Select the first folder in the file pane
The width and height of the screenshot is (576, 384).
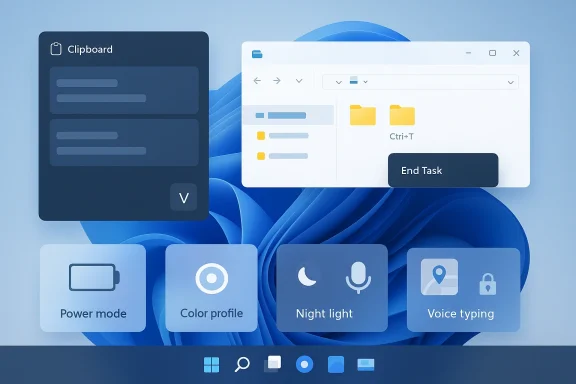pyautogui.click(x=363, y=115)
